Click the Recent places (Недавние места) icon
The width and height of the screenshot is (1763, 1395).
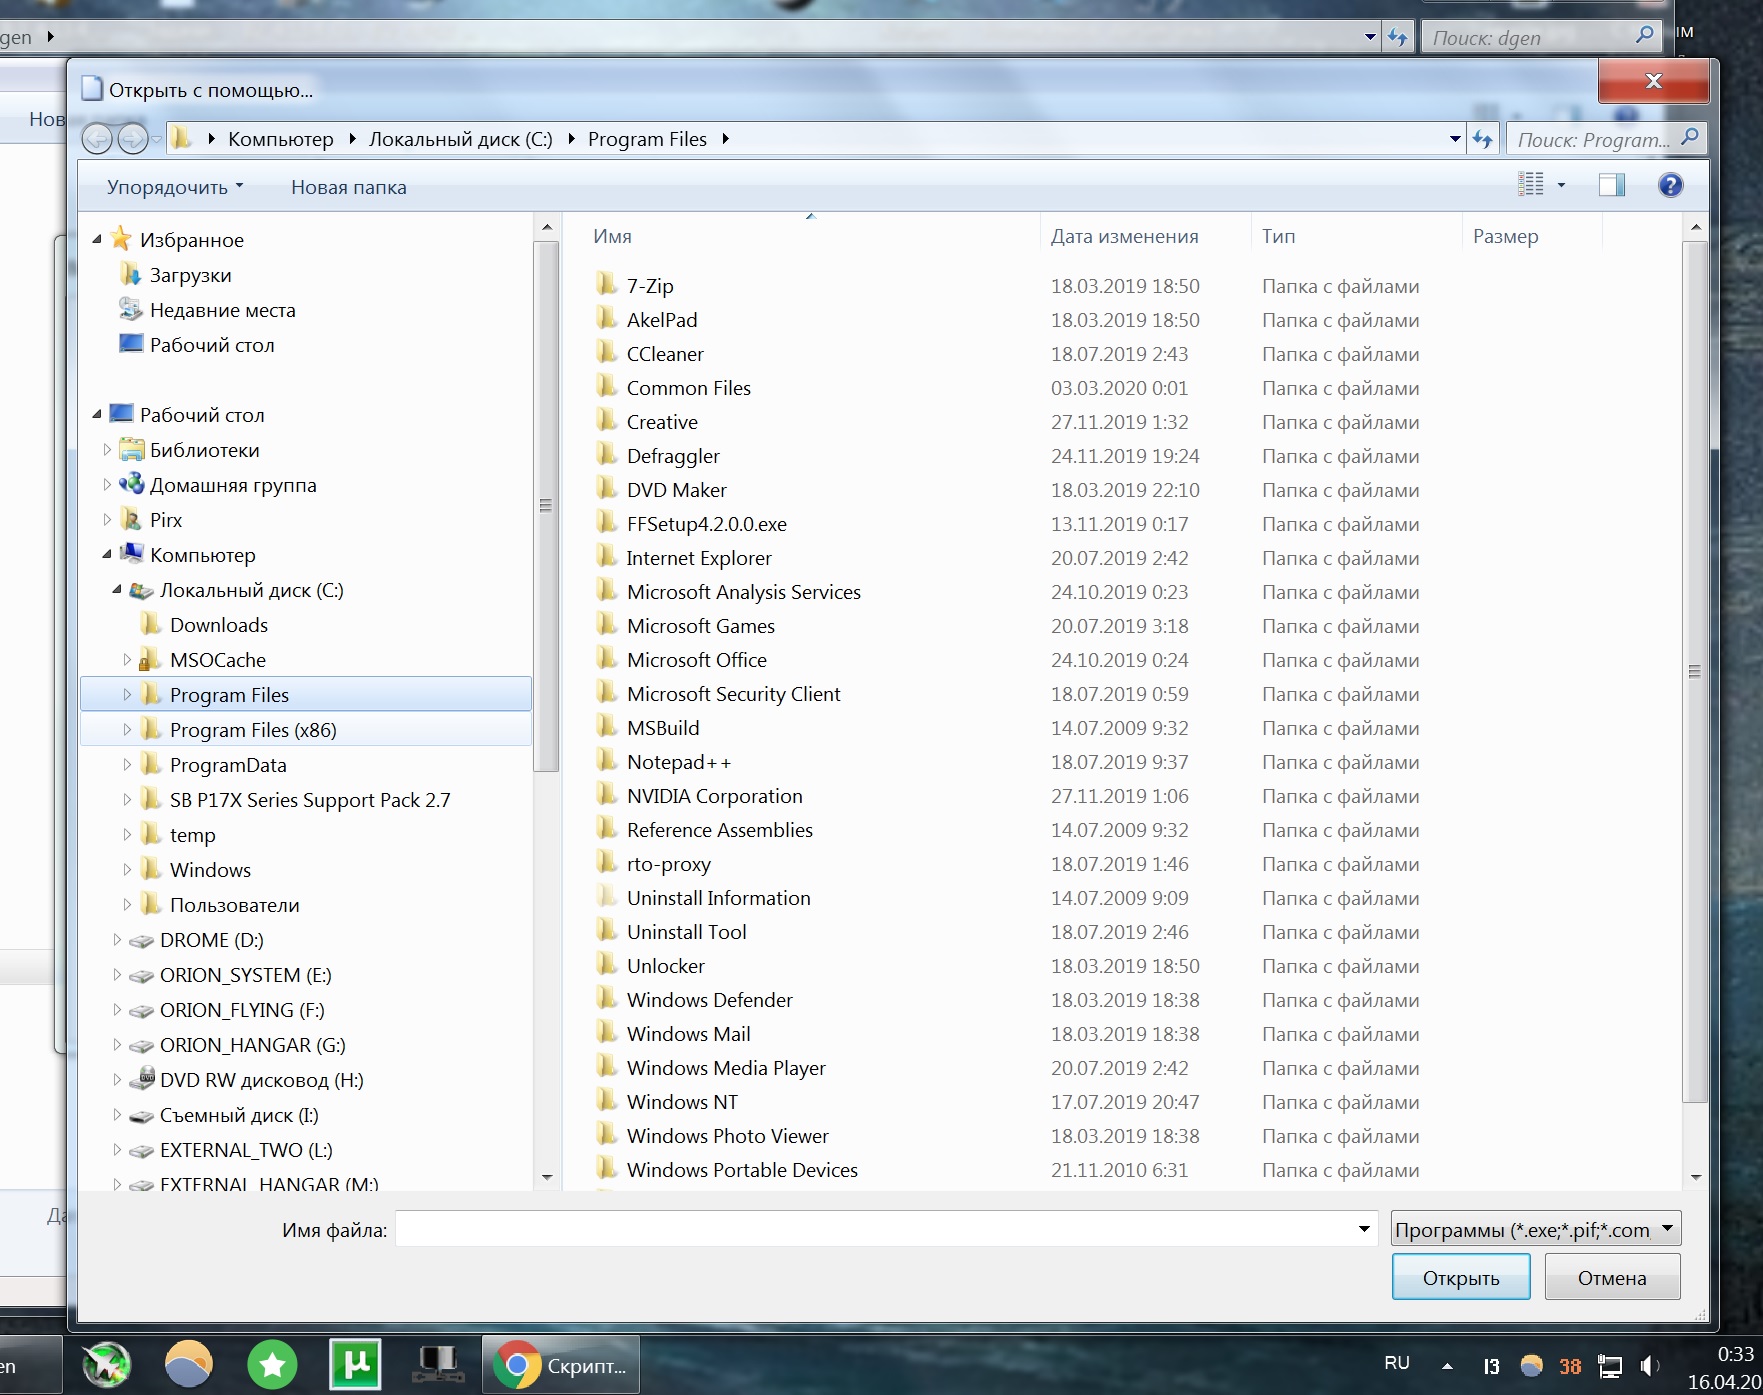point(130,309)
